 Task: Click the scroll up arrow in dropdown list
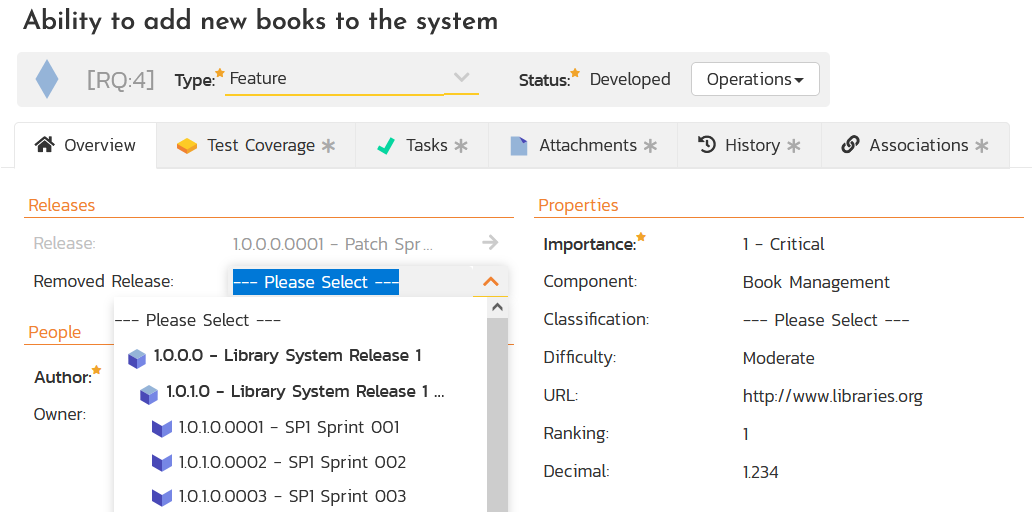click(x=497, y=308)
